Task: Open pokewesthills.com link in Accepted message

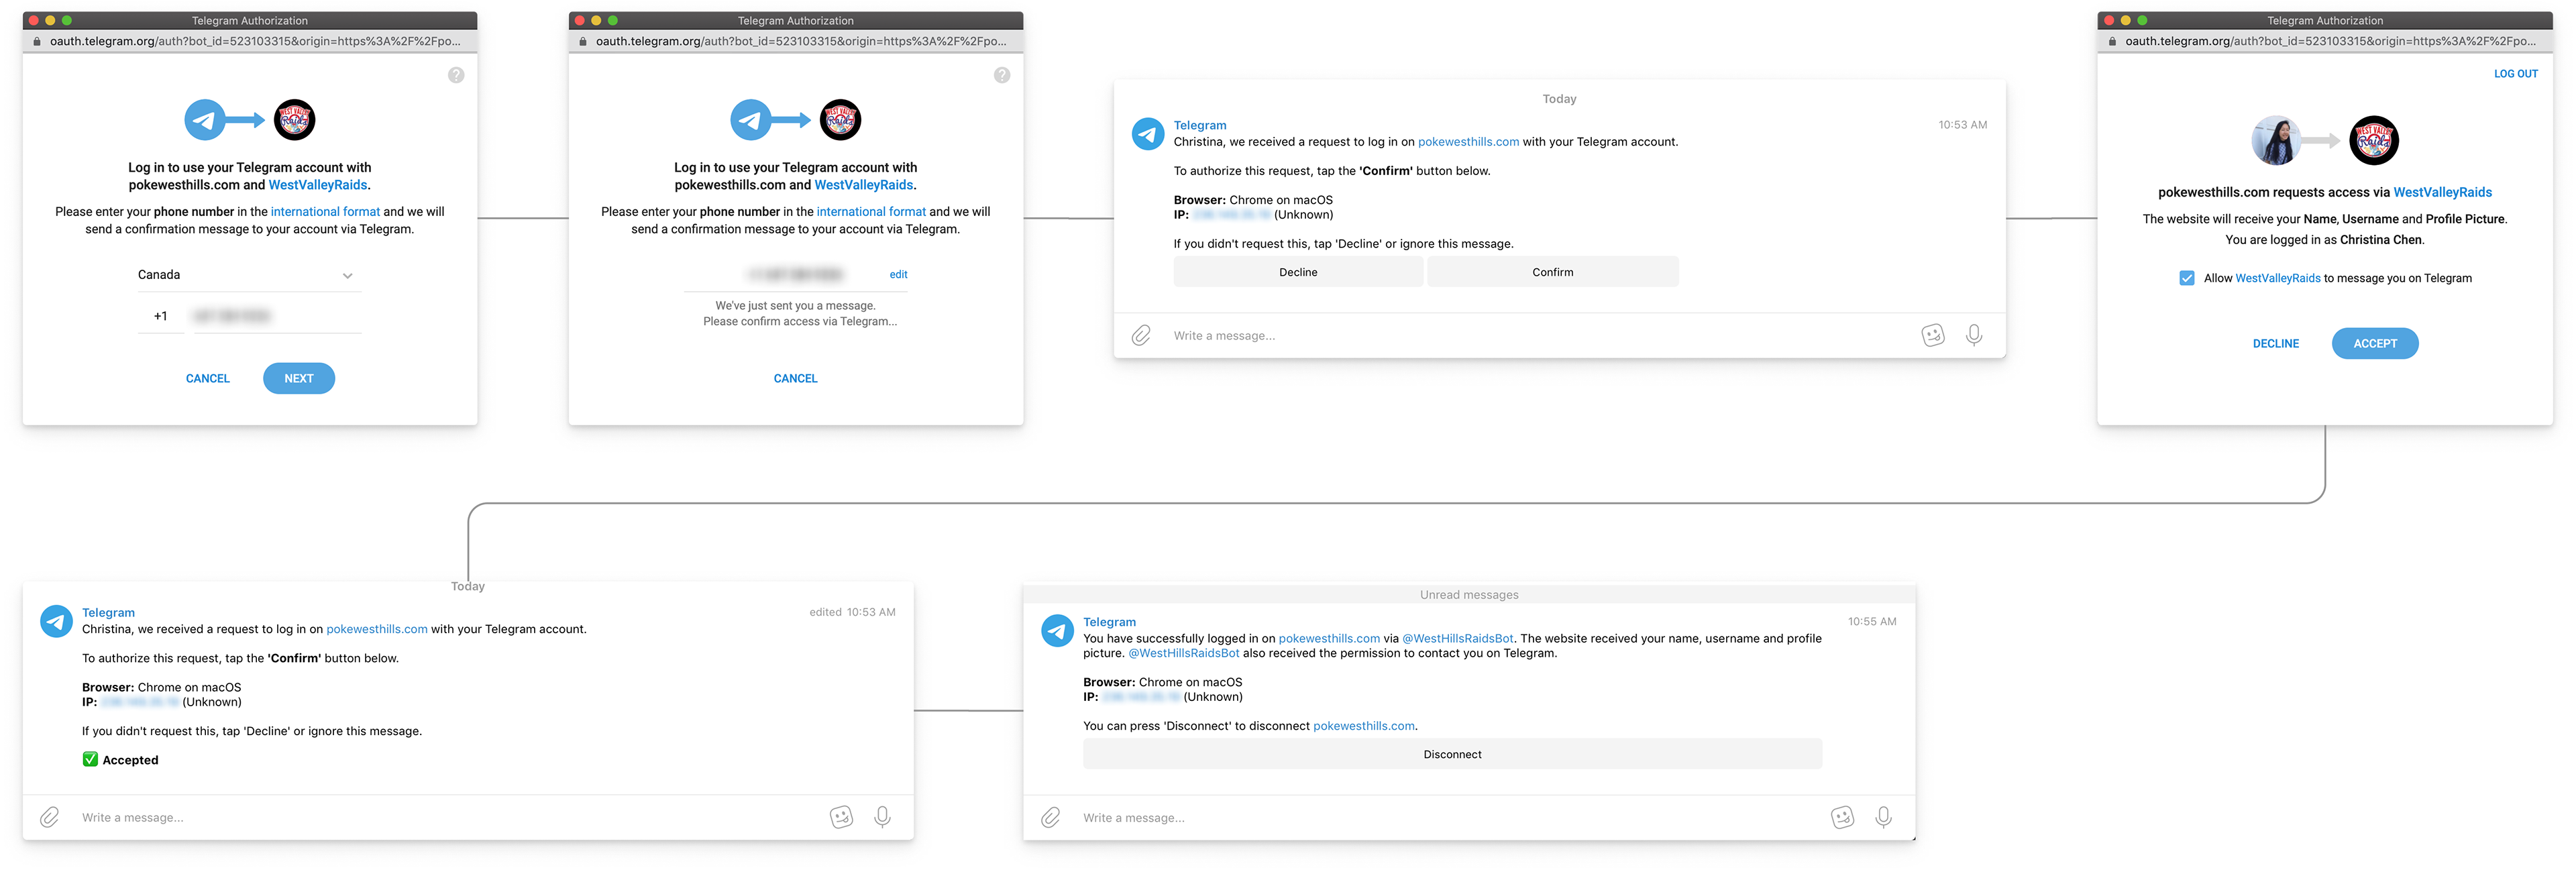Action: [377, 629]
